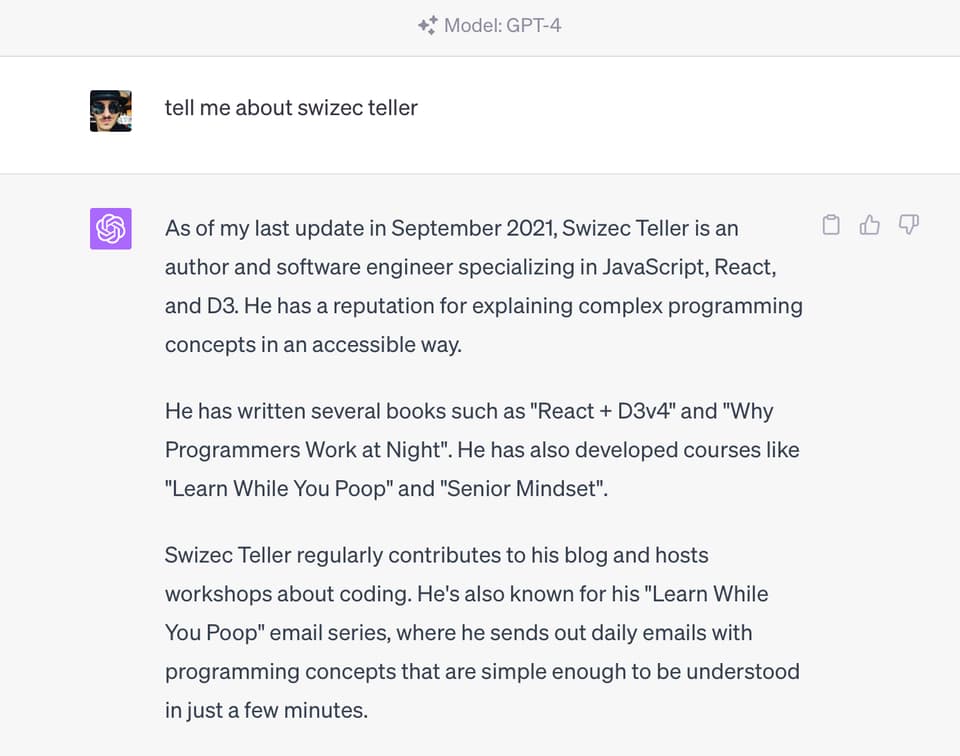960x756 pixels.
Task: Click the user profile photo
Action: 111,111
